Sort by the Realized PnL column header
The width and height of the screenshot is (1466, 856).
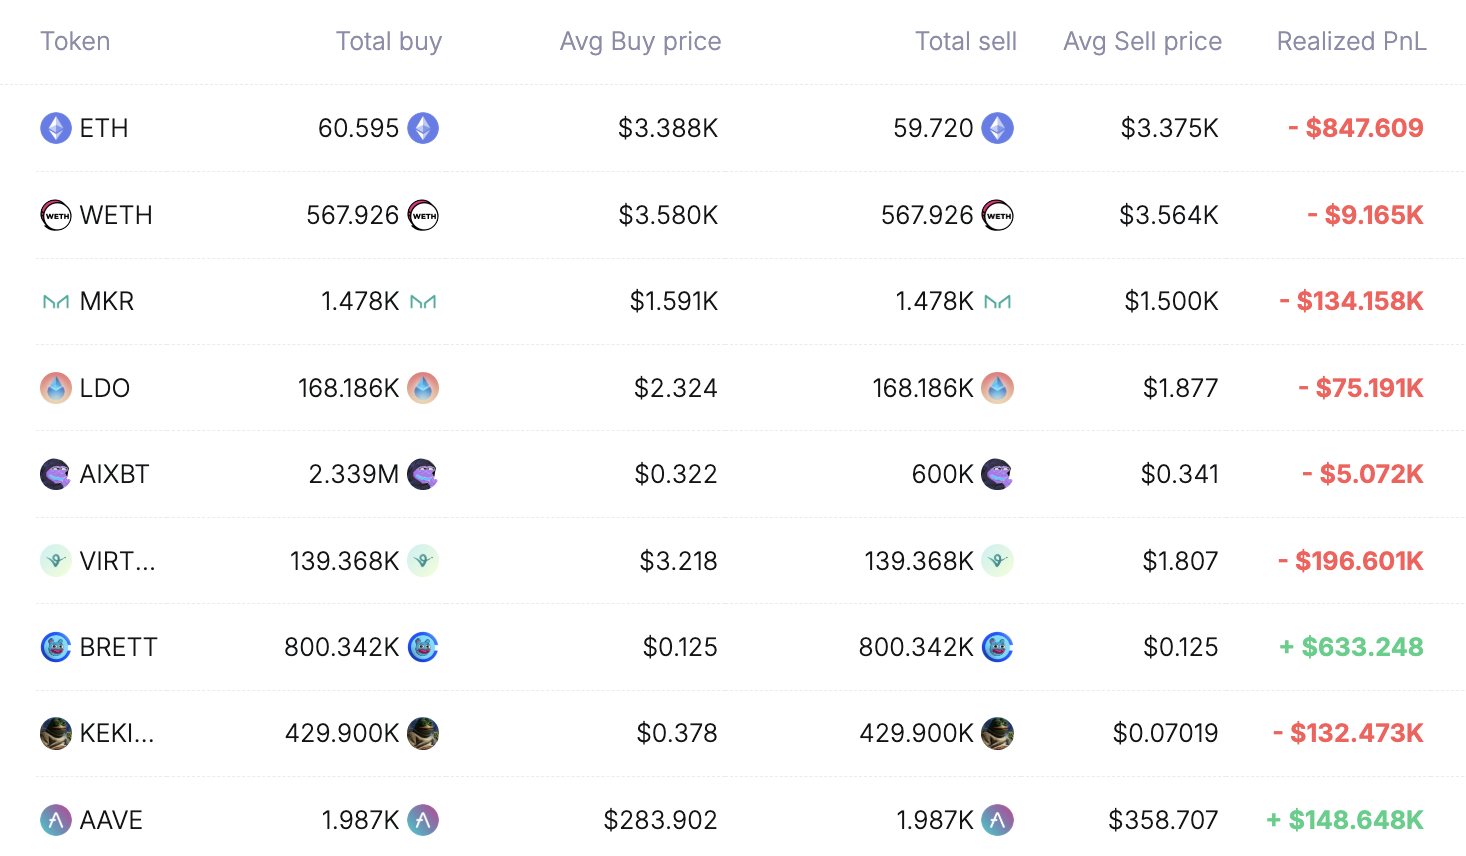click(1351, 41)
